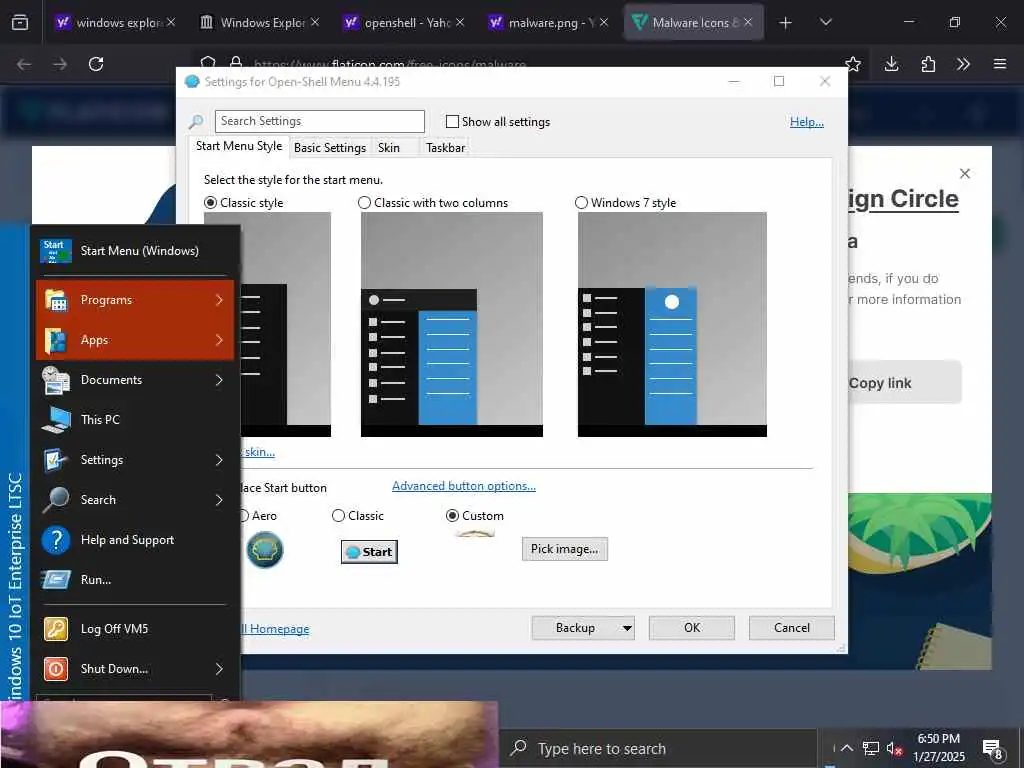This screenshot has height=768, width=1024.
Task: Open the Backup dropdown button
Action: pos(583,628)
